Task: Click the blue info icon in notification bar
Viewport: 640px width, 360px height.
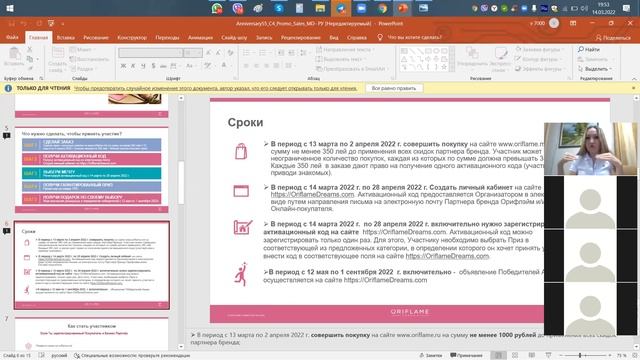Action: [8, 88]
